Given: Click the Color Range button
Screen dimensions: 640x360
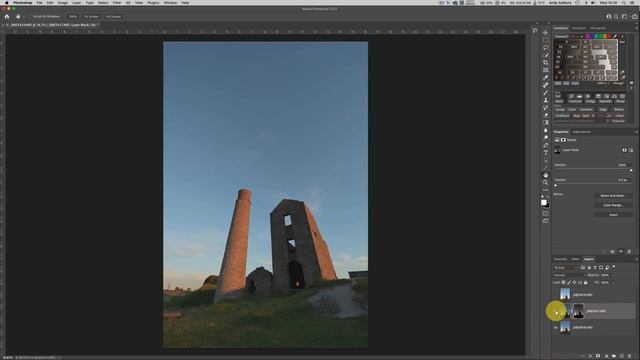Looking at the screenshot, I should coord(613,205).
